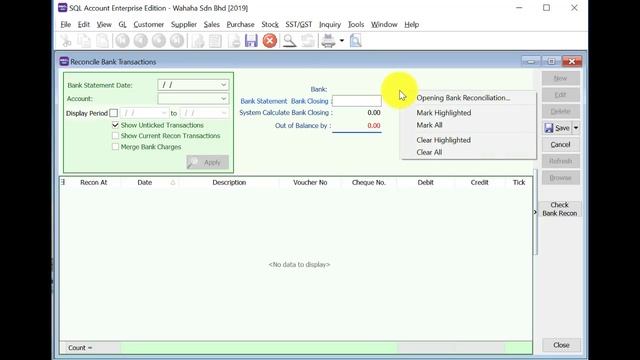Screen dimensions: 640x360
Task: Open the Account dropdown
Action: [223, 99]
